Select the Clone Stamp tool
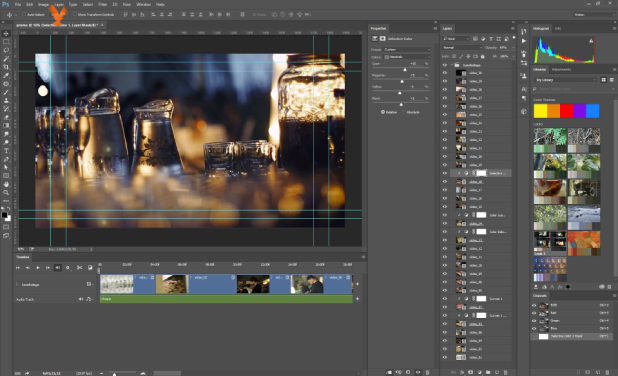This screenshot has height=376, width=618. click(x=6, y=101)
